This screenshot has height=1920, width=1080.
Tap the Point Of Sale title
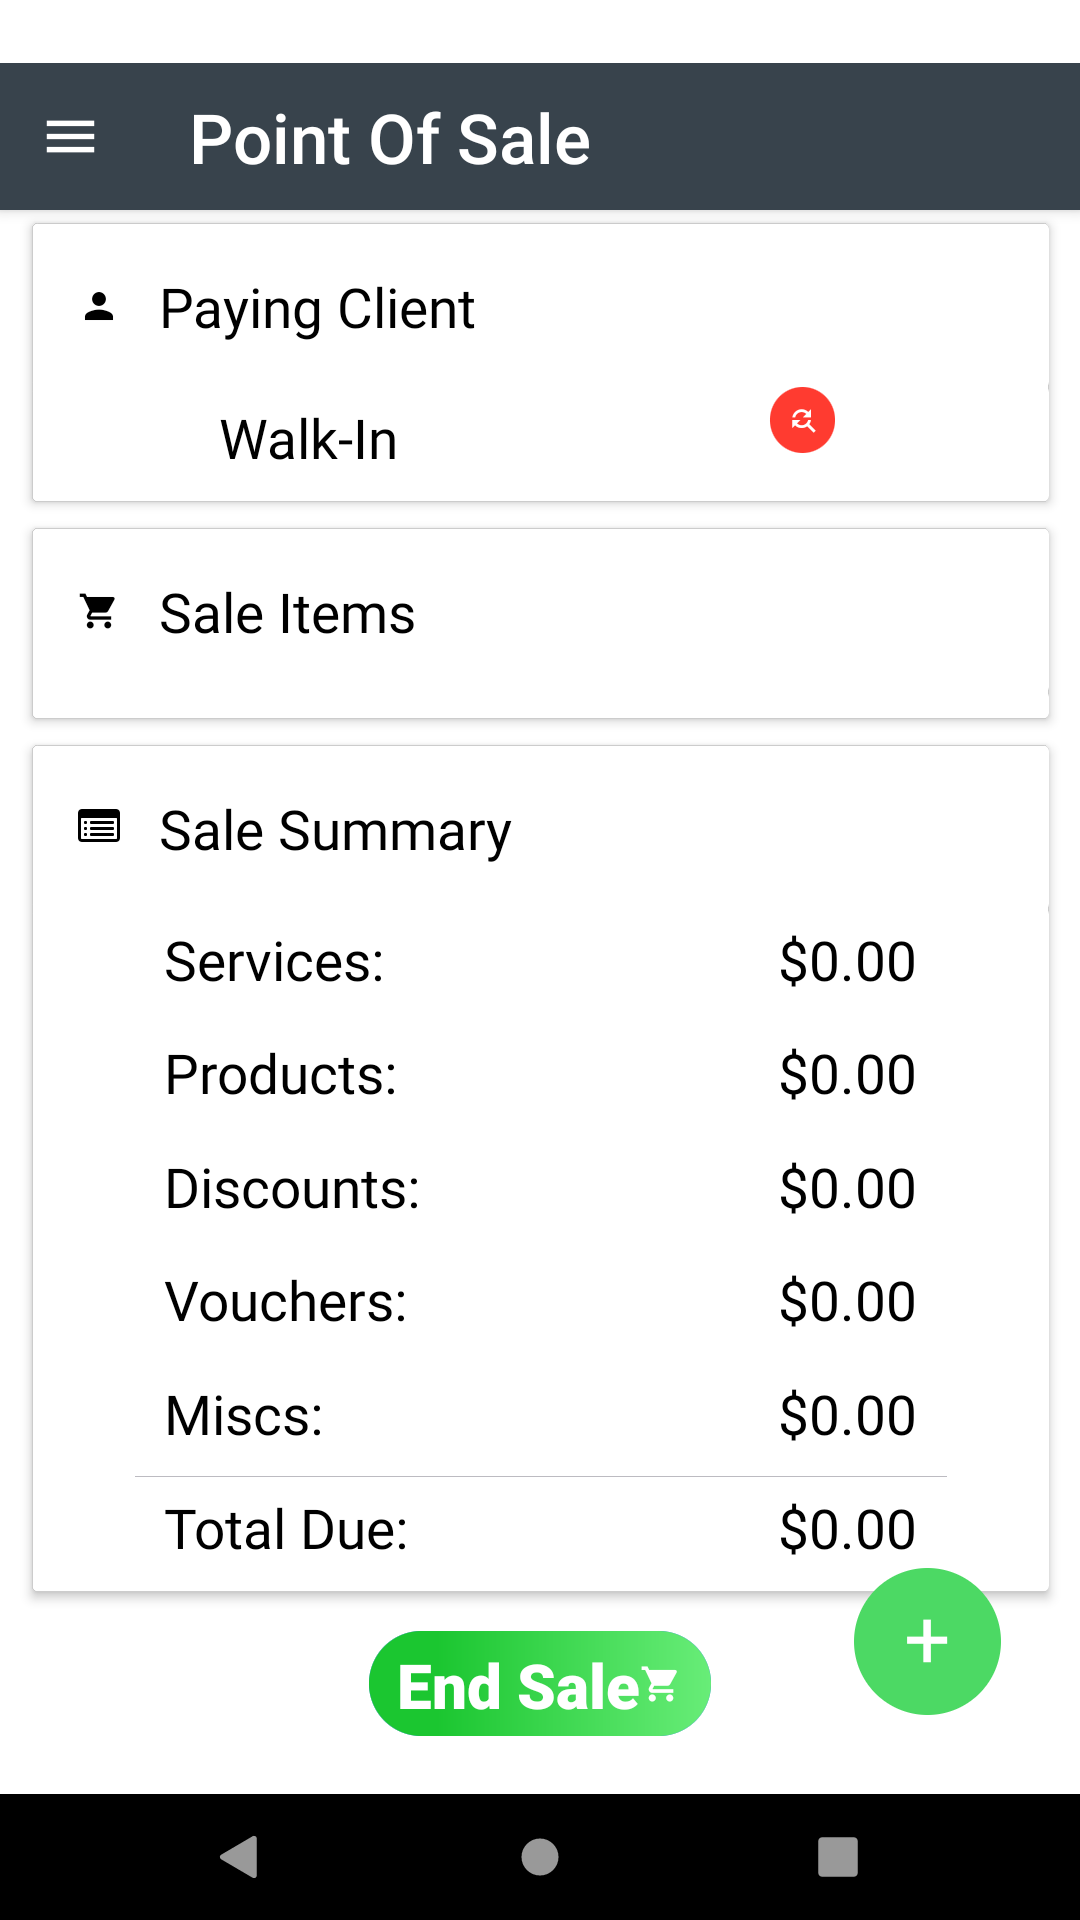click(390, 139)
